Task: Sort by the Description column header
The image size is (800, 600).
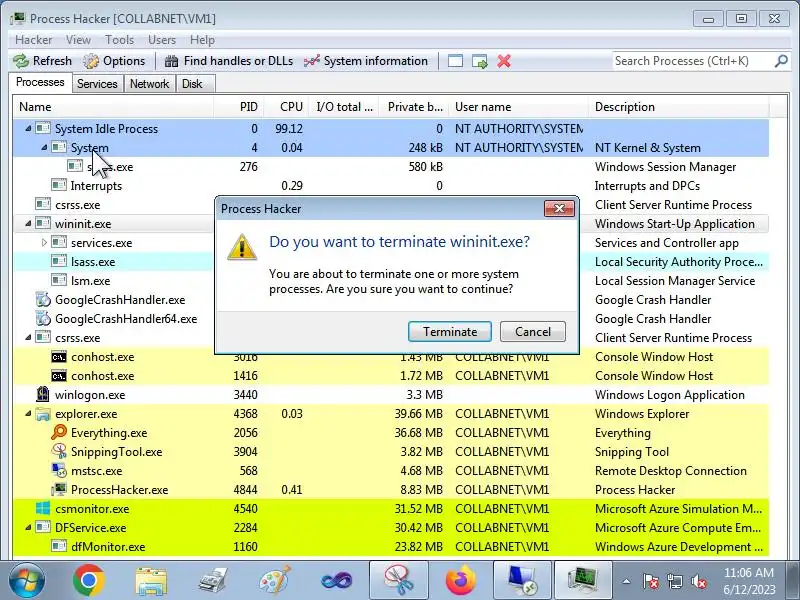Action: [x=679, y=107]
